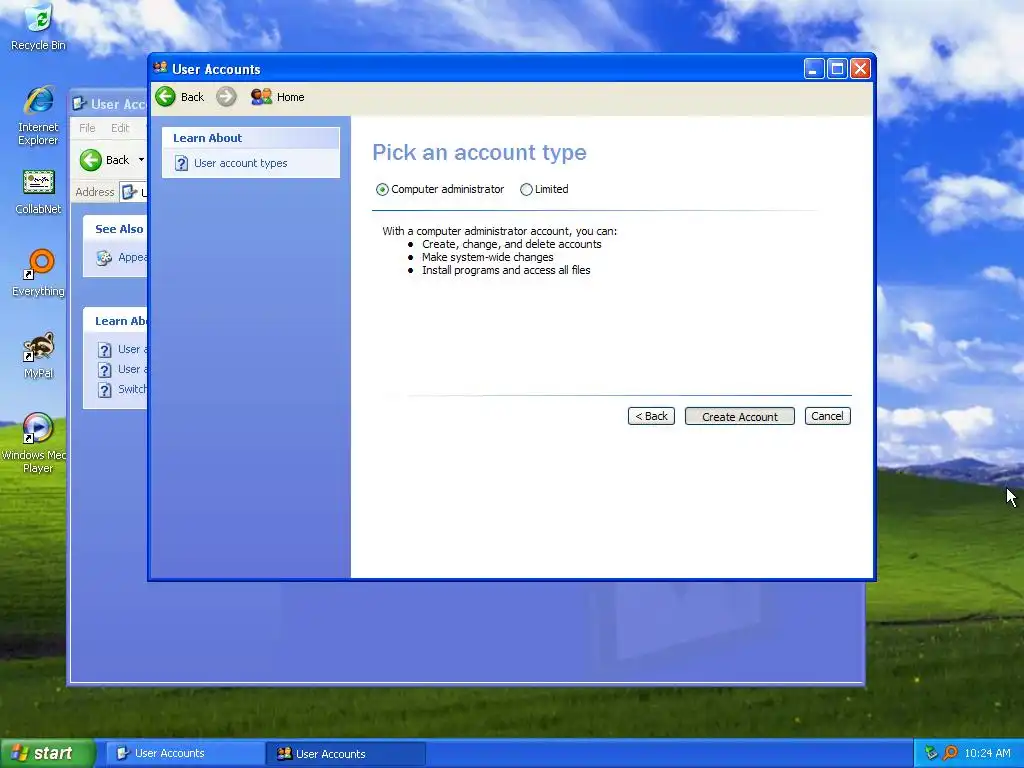This screenshot has width=1024, height=768.
Task: Click Back arrow in background window
Action: point(91,160)
